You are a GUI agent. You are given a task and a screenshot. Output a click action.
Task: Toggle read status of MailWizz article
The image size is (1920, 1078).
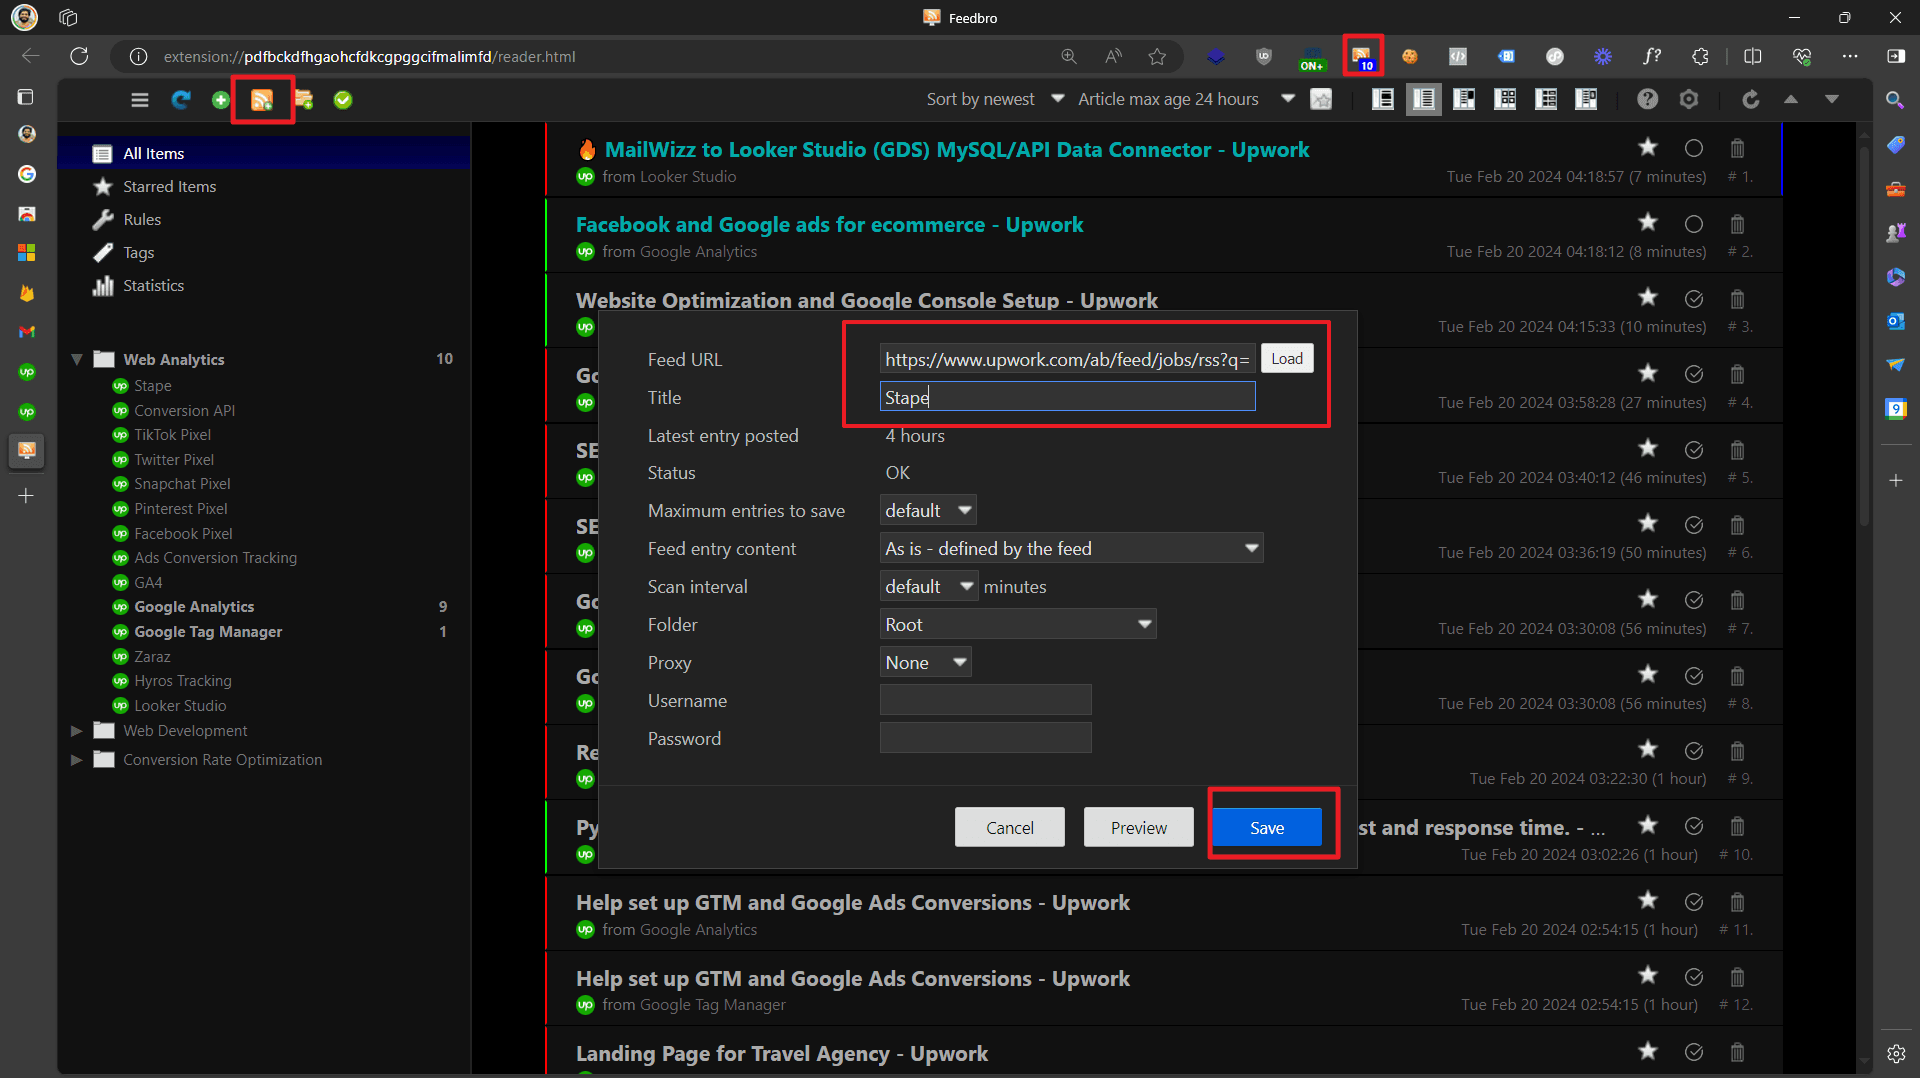coord(1694,148)
